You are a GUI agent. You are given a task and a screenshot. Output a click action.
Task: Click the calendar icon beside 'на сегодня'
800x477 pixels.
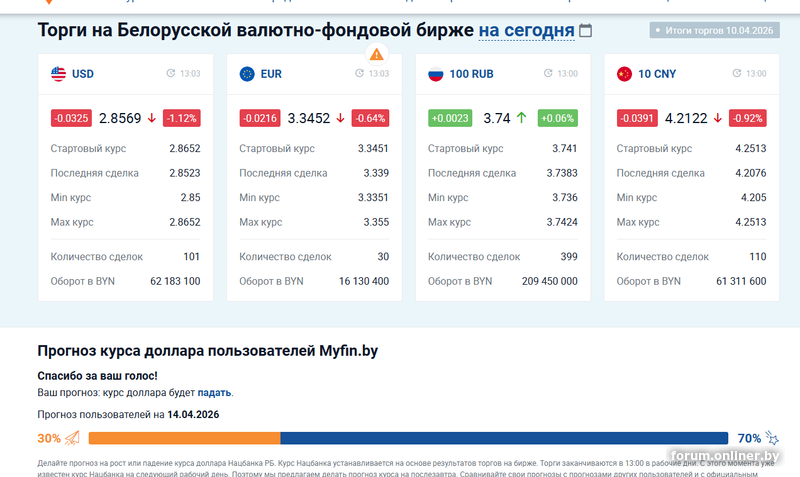click(x=586, y=31)
